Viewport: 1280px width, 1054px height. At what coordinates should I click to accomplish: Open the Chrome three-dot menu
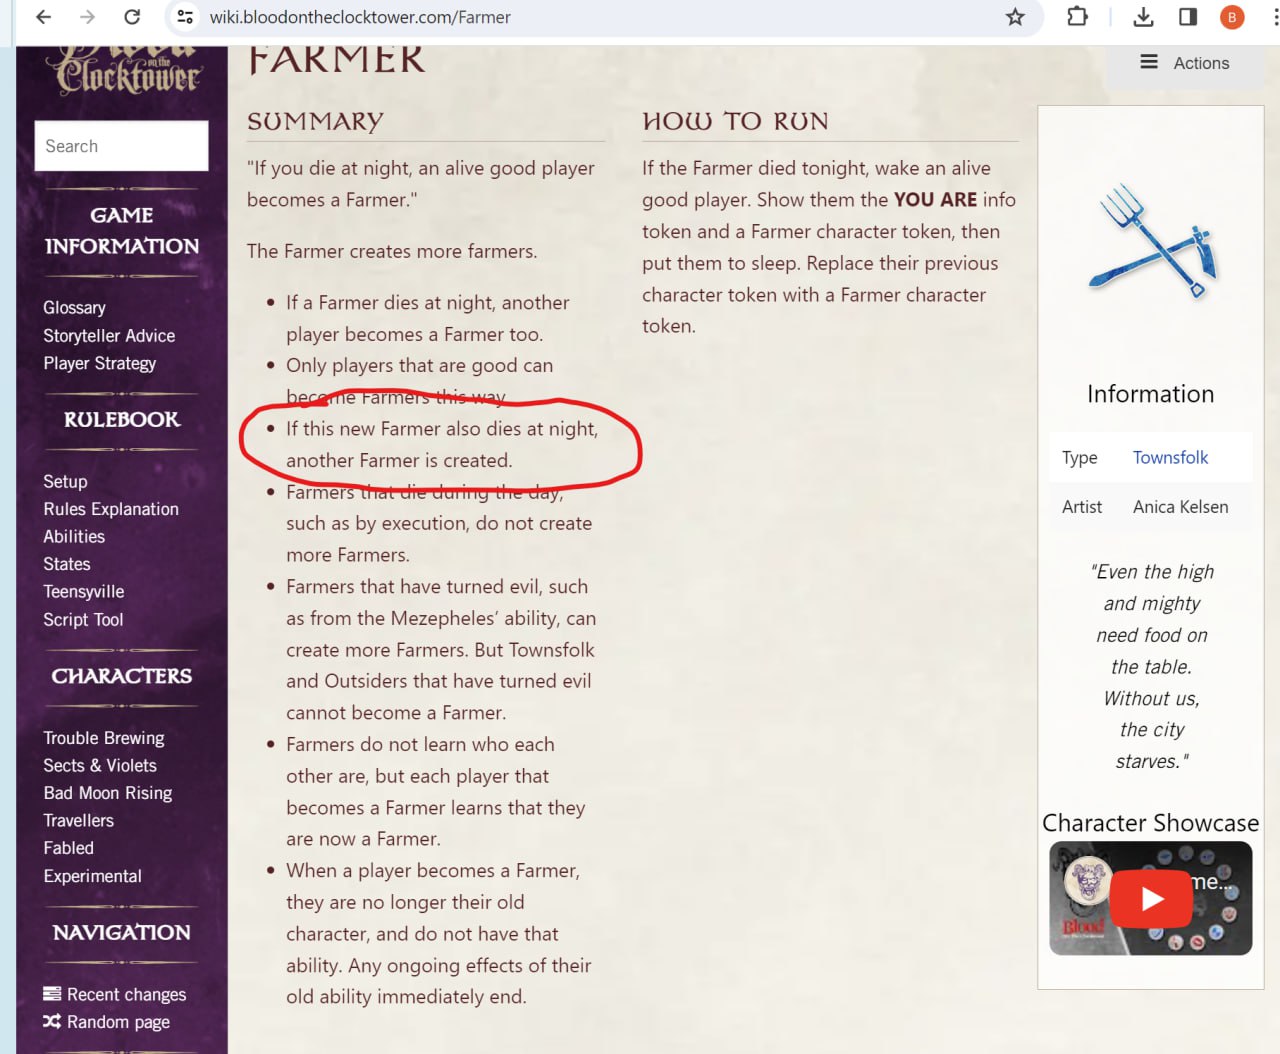pyautogui.click(x=1274, y=17)
